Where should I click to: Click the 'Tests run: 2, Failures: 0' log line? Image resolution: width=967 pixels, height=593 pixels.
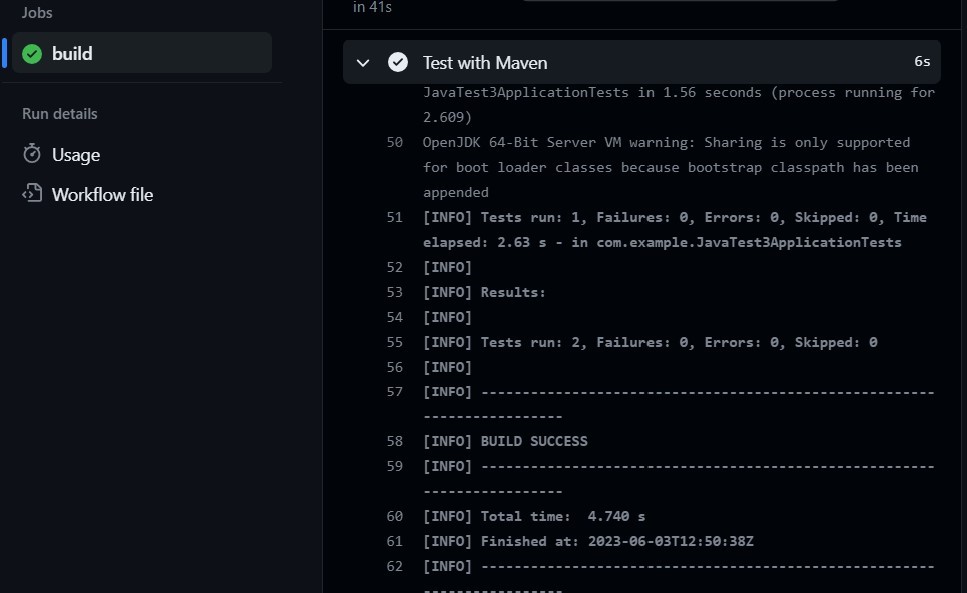(650, 342)
